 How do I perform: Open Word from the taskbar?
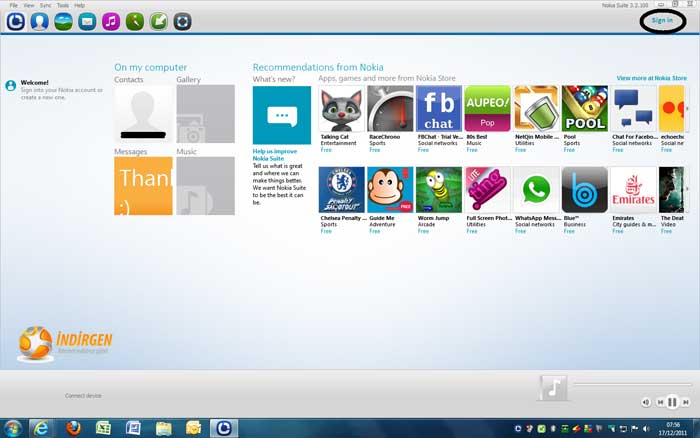(133, 429)
